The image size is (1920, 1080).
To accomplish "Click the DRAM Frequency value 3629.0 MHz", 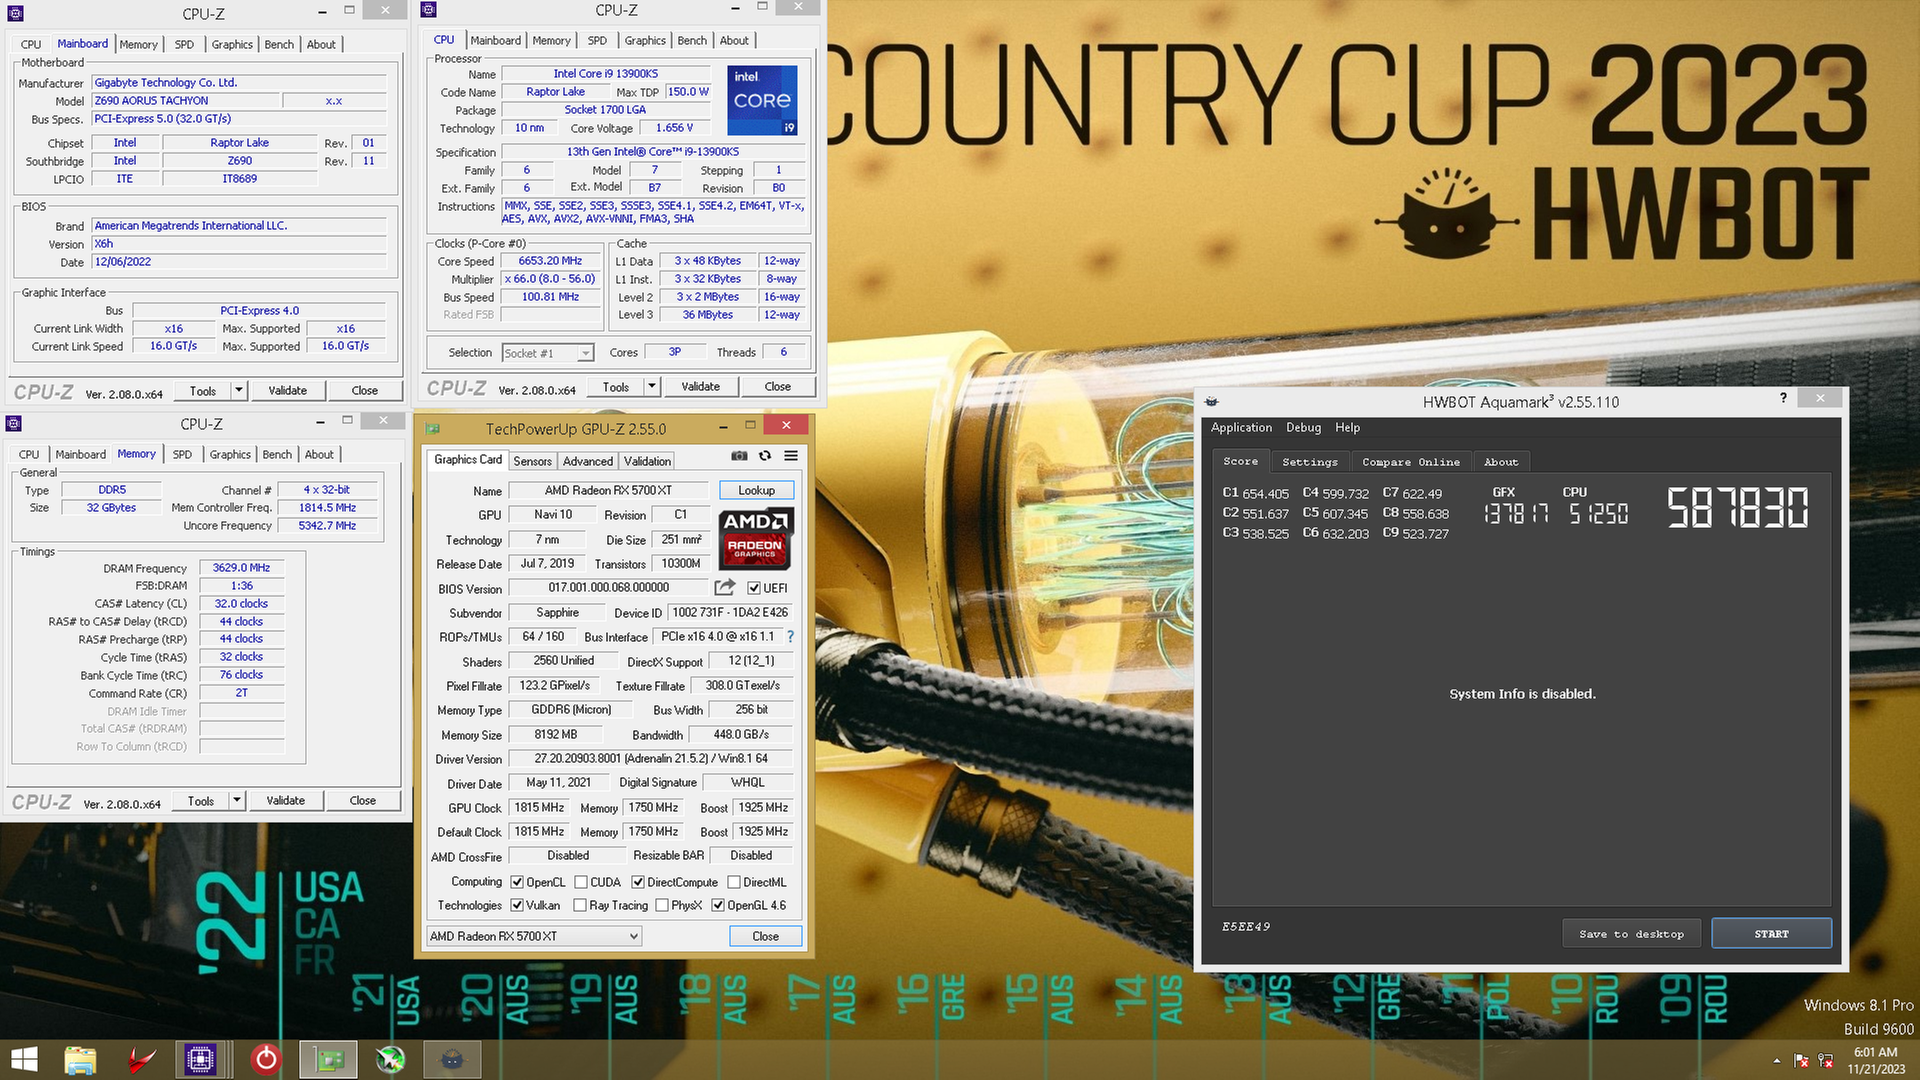I will click(x=241, y=568).
